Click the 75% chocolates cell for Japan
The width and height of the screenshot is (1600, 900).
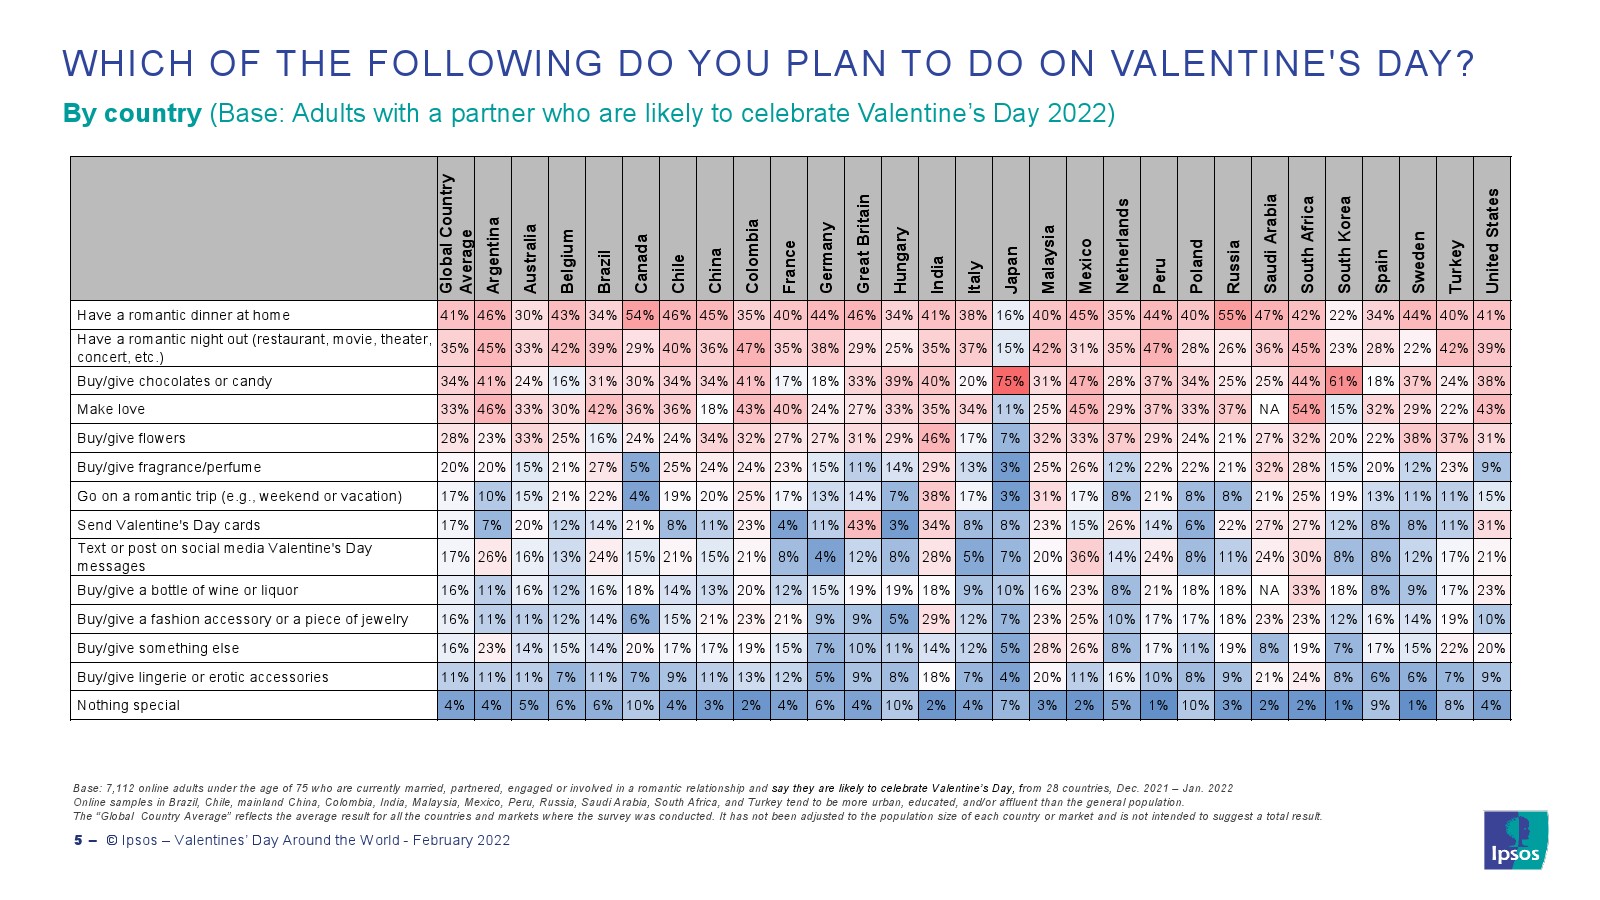tap(1011, 381)
